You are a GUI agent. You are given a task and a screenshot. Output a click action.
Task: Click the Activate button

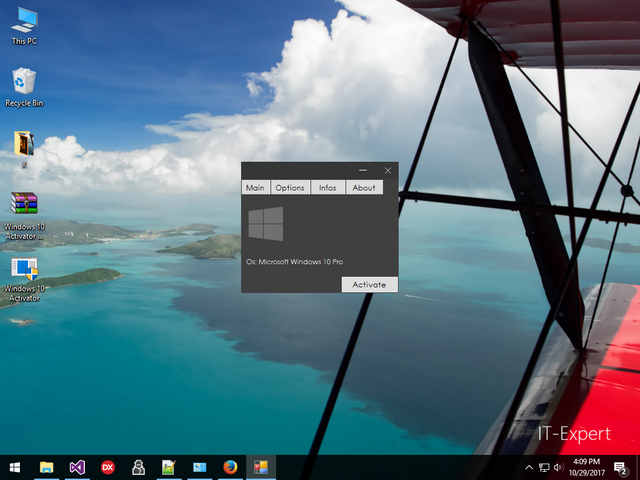tap(369, 284)
